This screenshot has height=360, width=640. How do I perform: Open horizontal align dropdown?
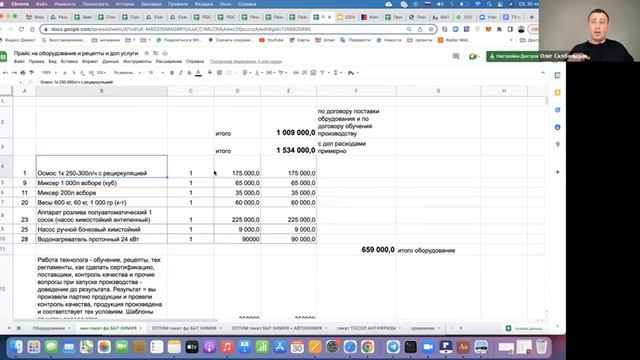click(246, 73)
